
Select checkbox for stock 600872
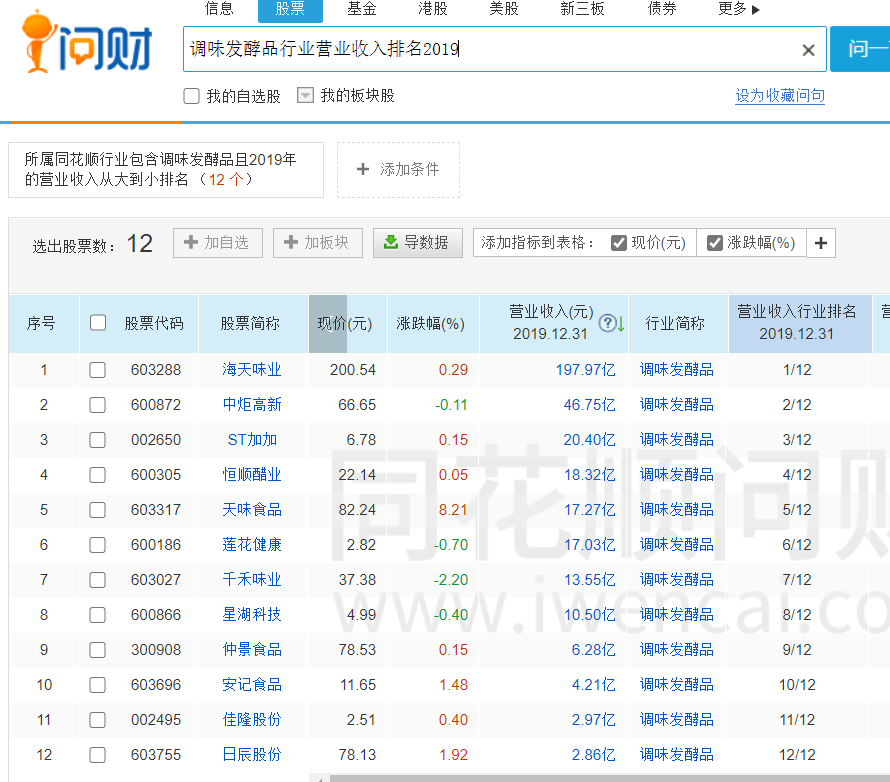pos(98,405)
